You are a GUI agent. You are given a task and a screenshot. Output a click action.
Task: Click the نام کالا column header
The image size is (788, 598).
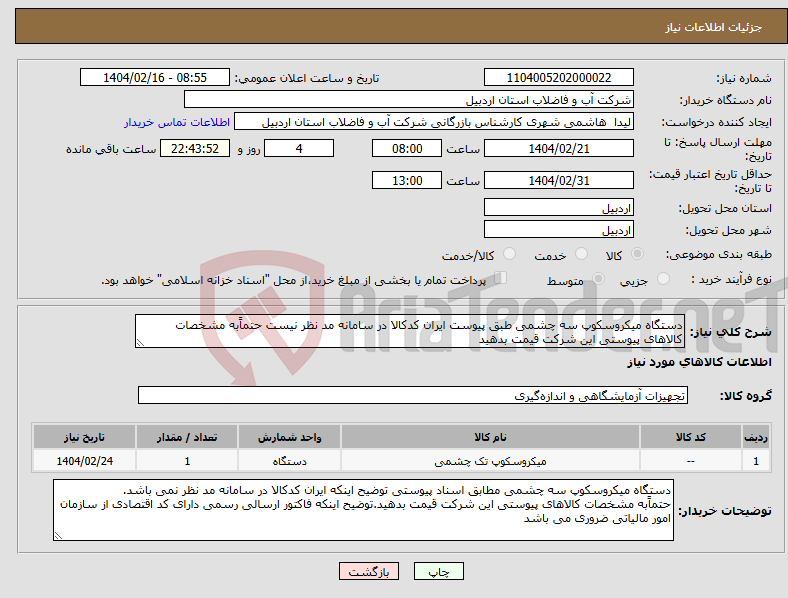(490, 437)
